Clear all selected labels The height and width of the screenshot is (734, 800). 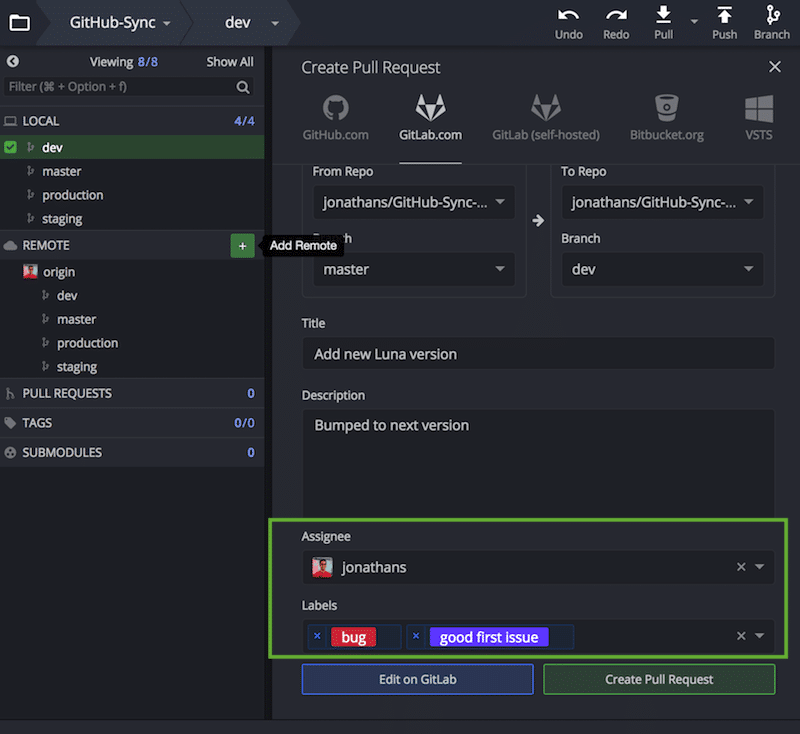tap(741, 636)
